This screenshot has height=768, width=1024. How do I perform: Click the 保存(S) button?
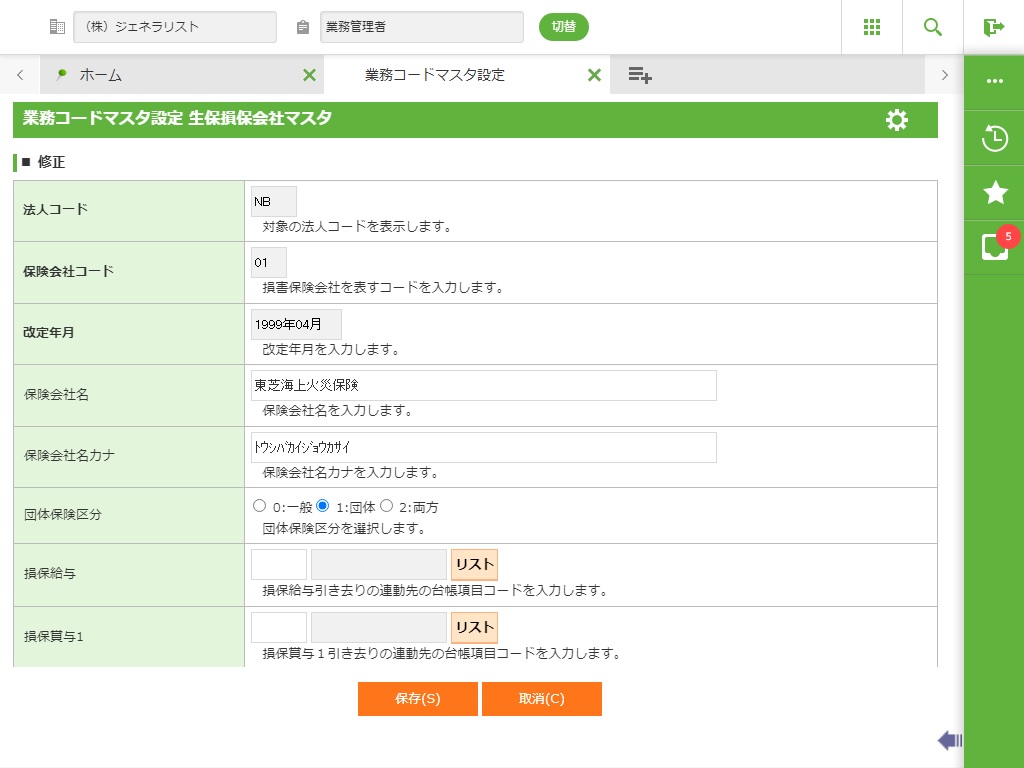tap(417, 699)
